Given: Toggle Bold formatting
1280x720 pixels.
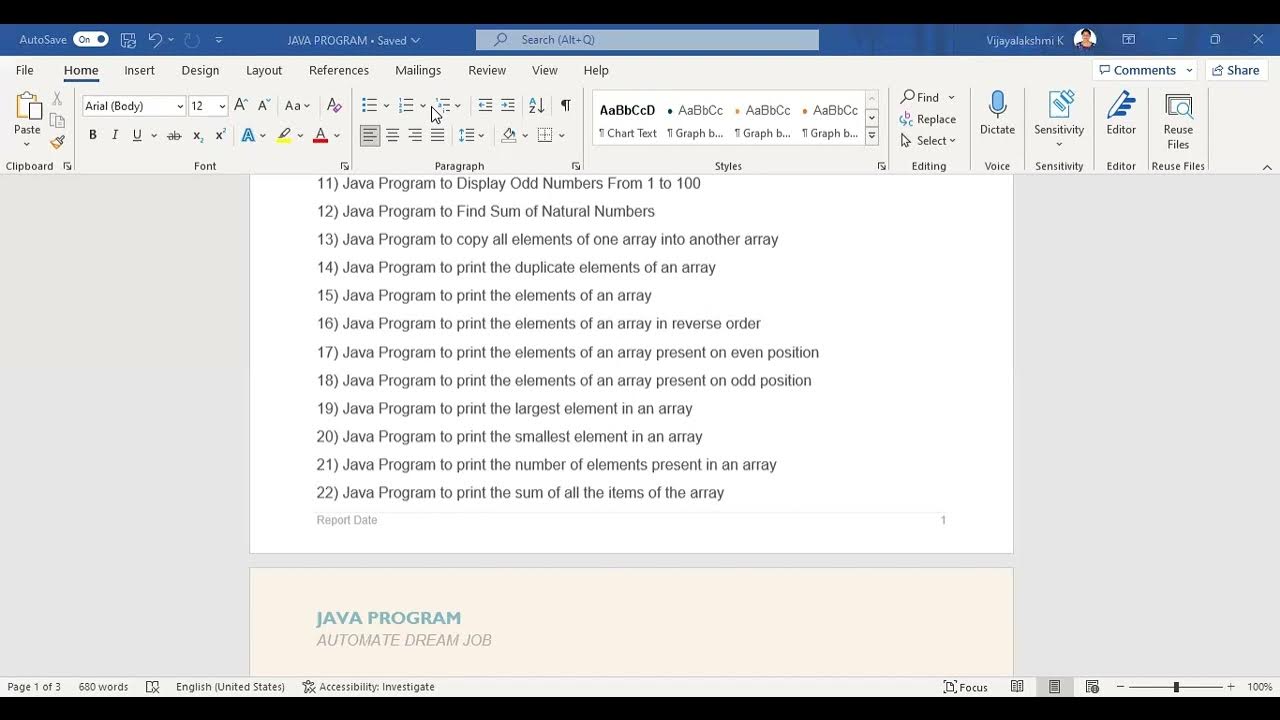Looking at the screenshot, I should click(92, 135).
